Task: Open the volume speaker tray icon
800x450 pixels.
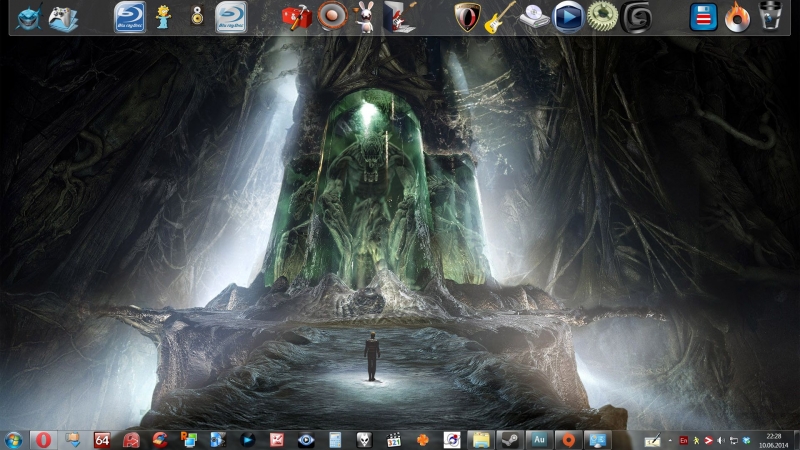Action: coord(721,440)
